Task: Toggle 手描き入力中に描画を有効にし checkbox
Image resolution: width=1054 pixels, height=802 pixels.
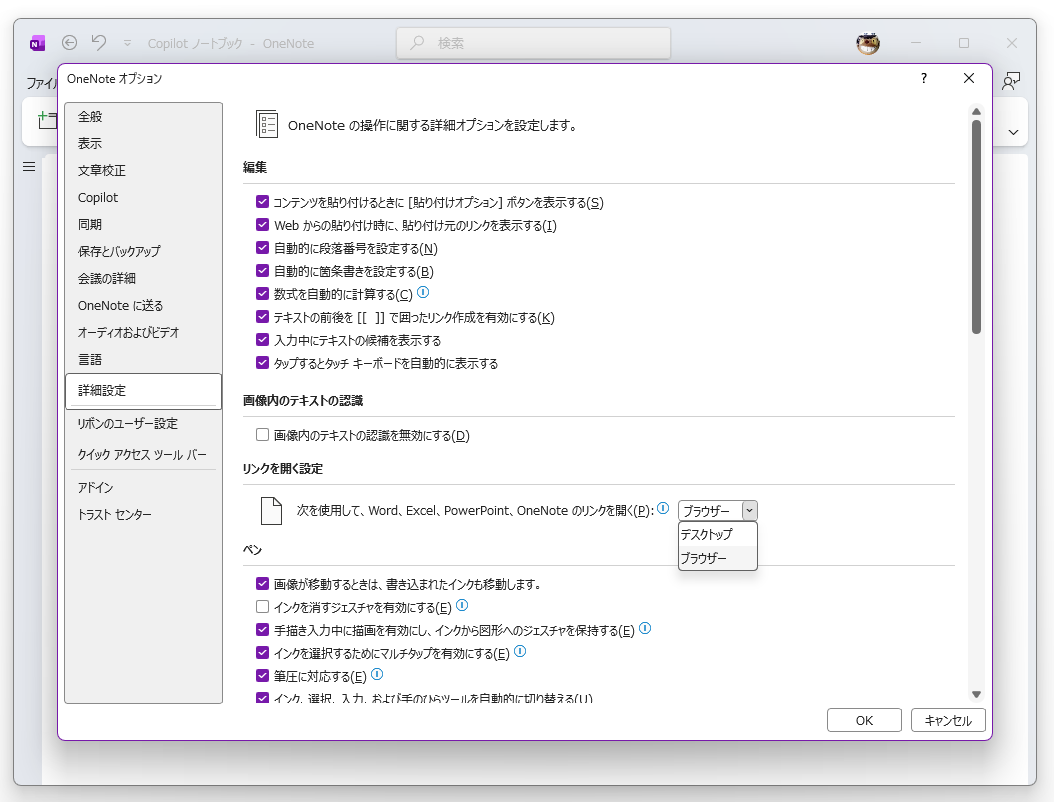Action: click(262, 630)
